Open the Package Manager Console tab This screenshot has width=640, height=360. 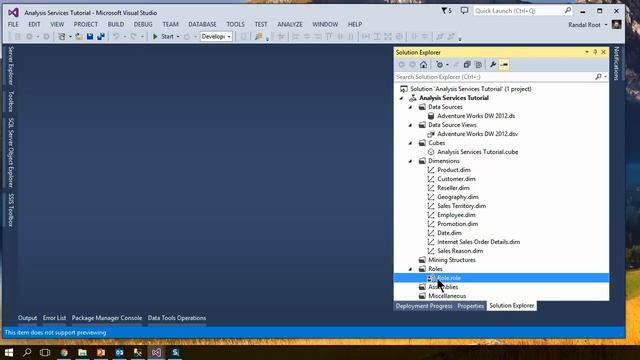click(107, 318)
